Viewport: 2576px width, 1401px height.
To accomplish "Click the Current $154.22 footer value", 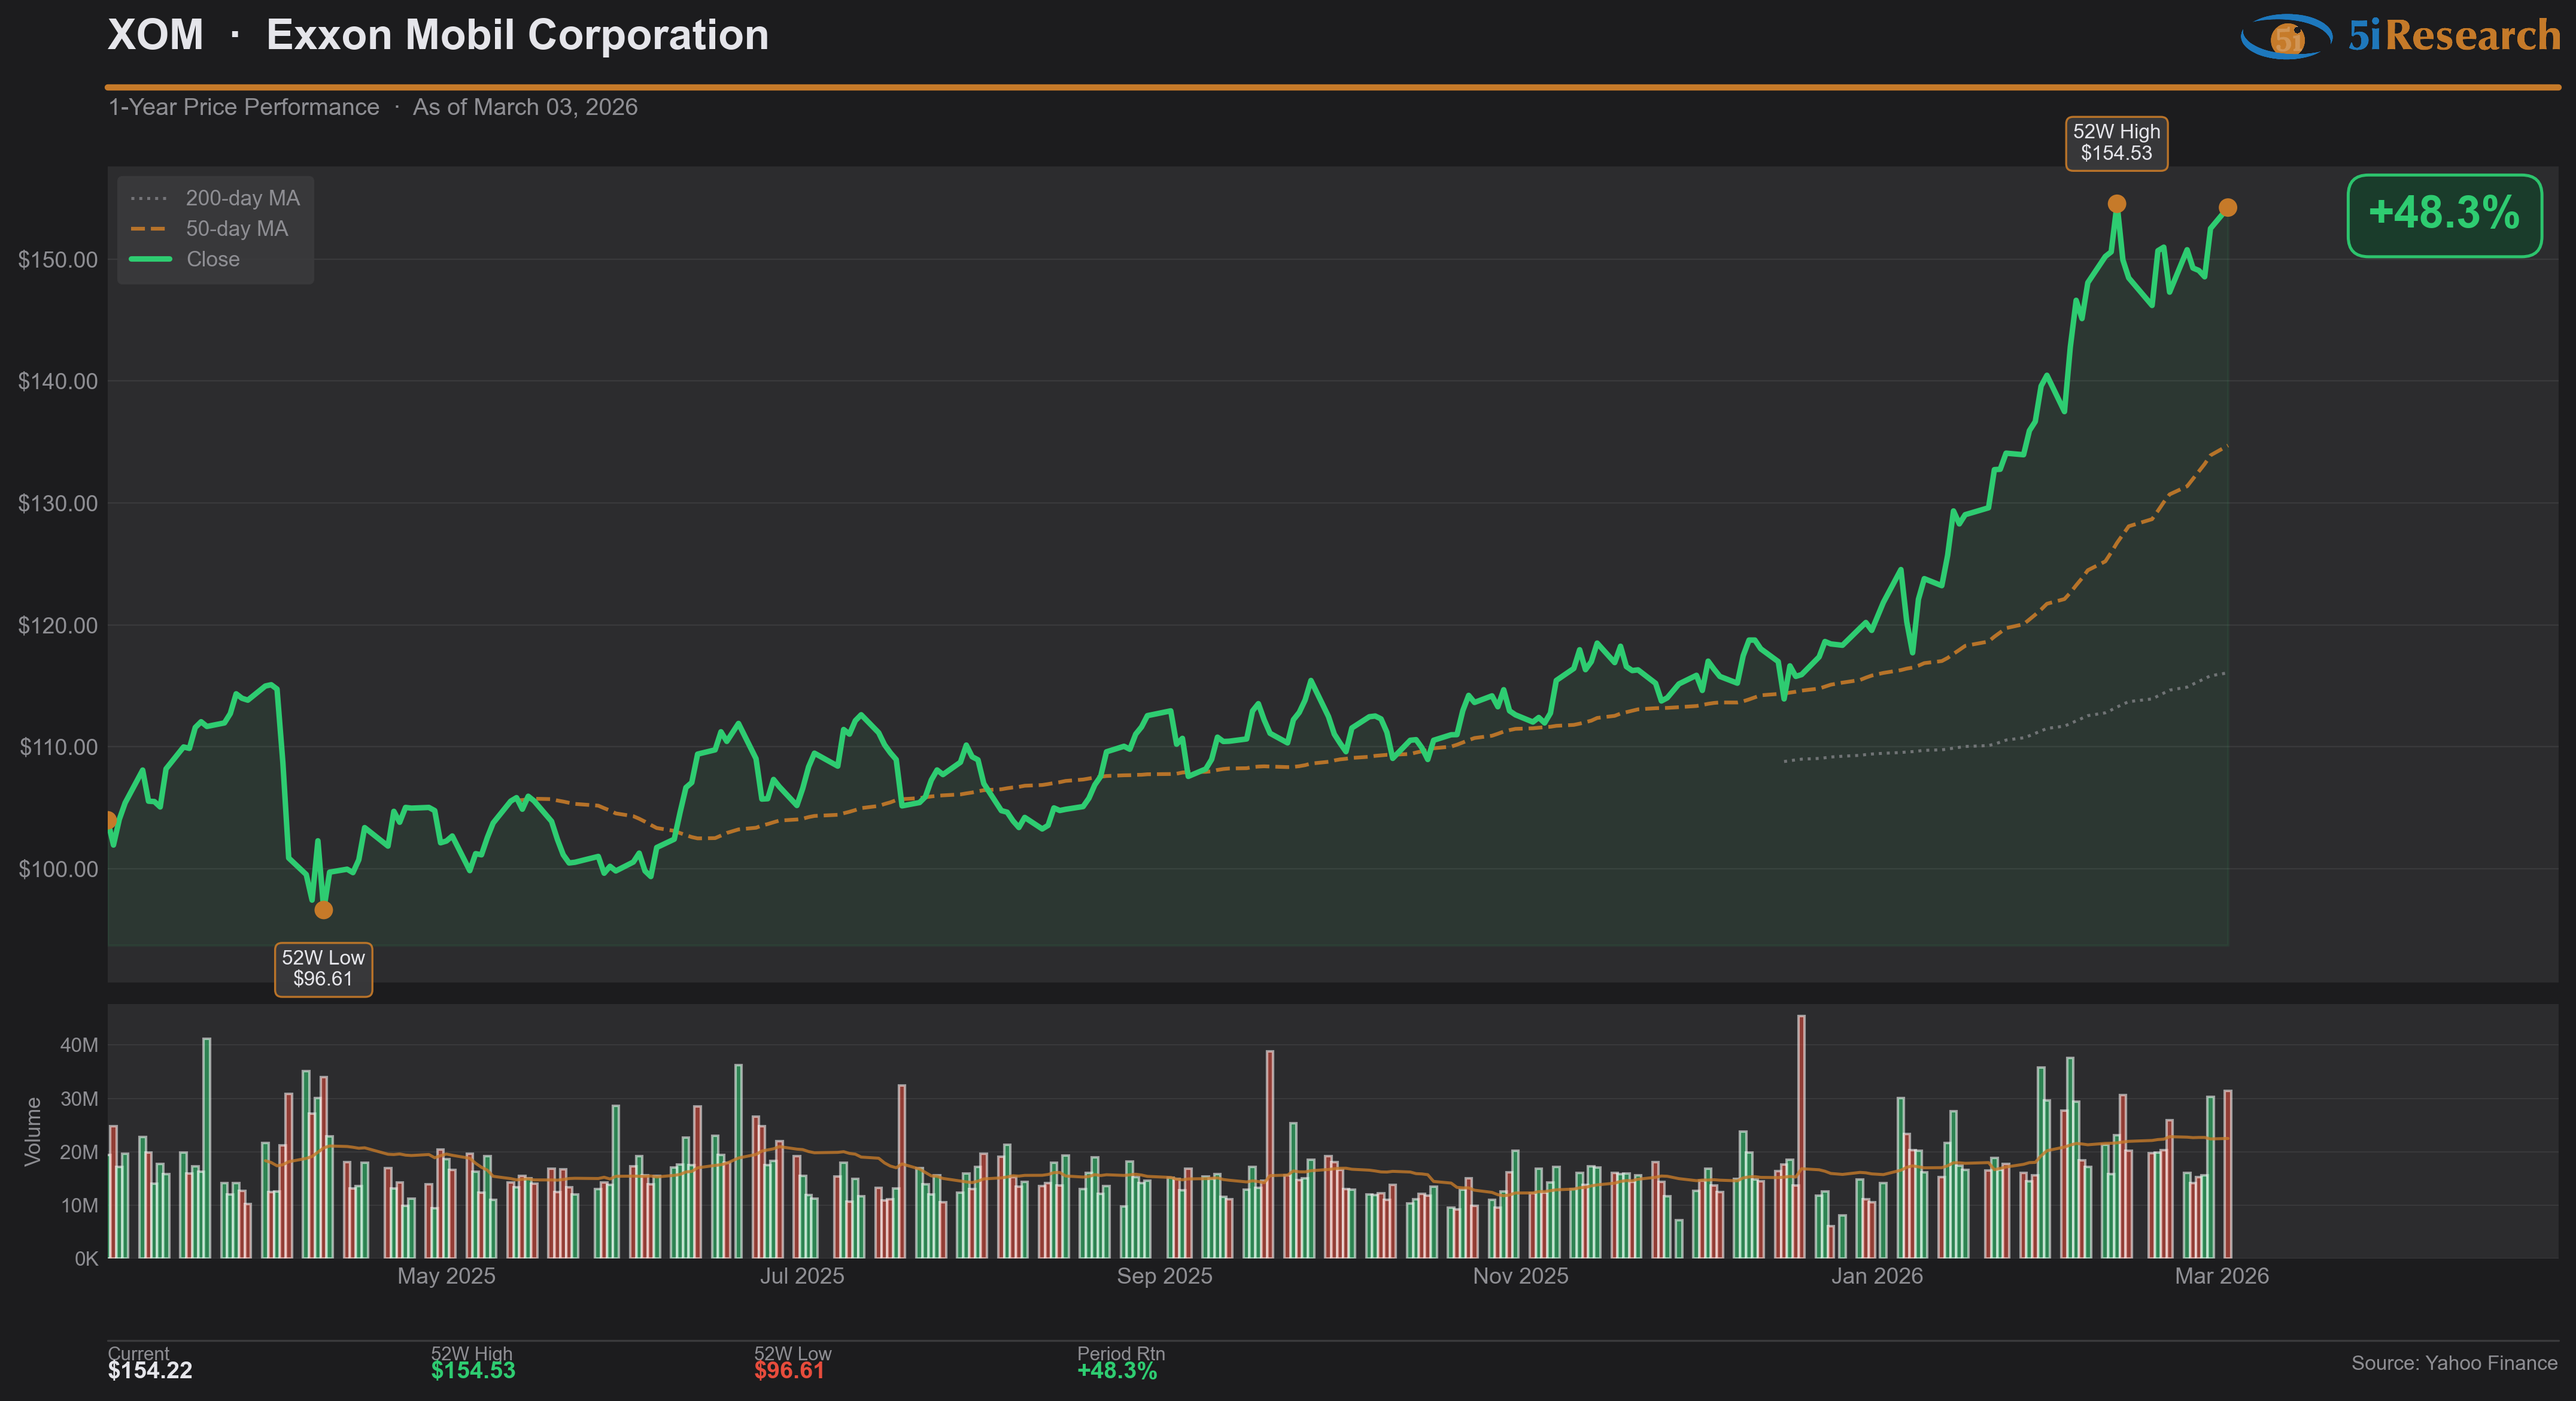I will (150, 1370).
